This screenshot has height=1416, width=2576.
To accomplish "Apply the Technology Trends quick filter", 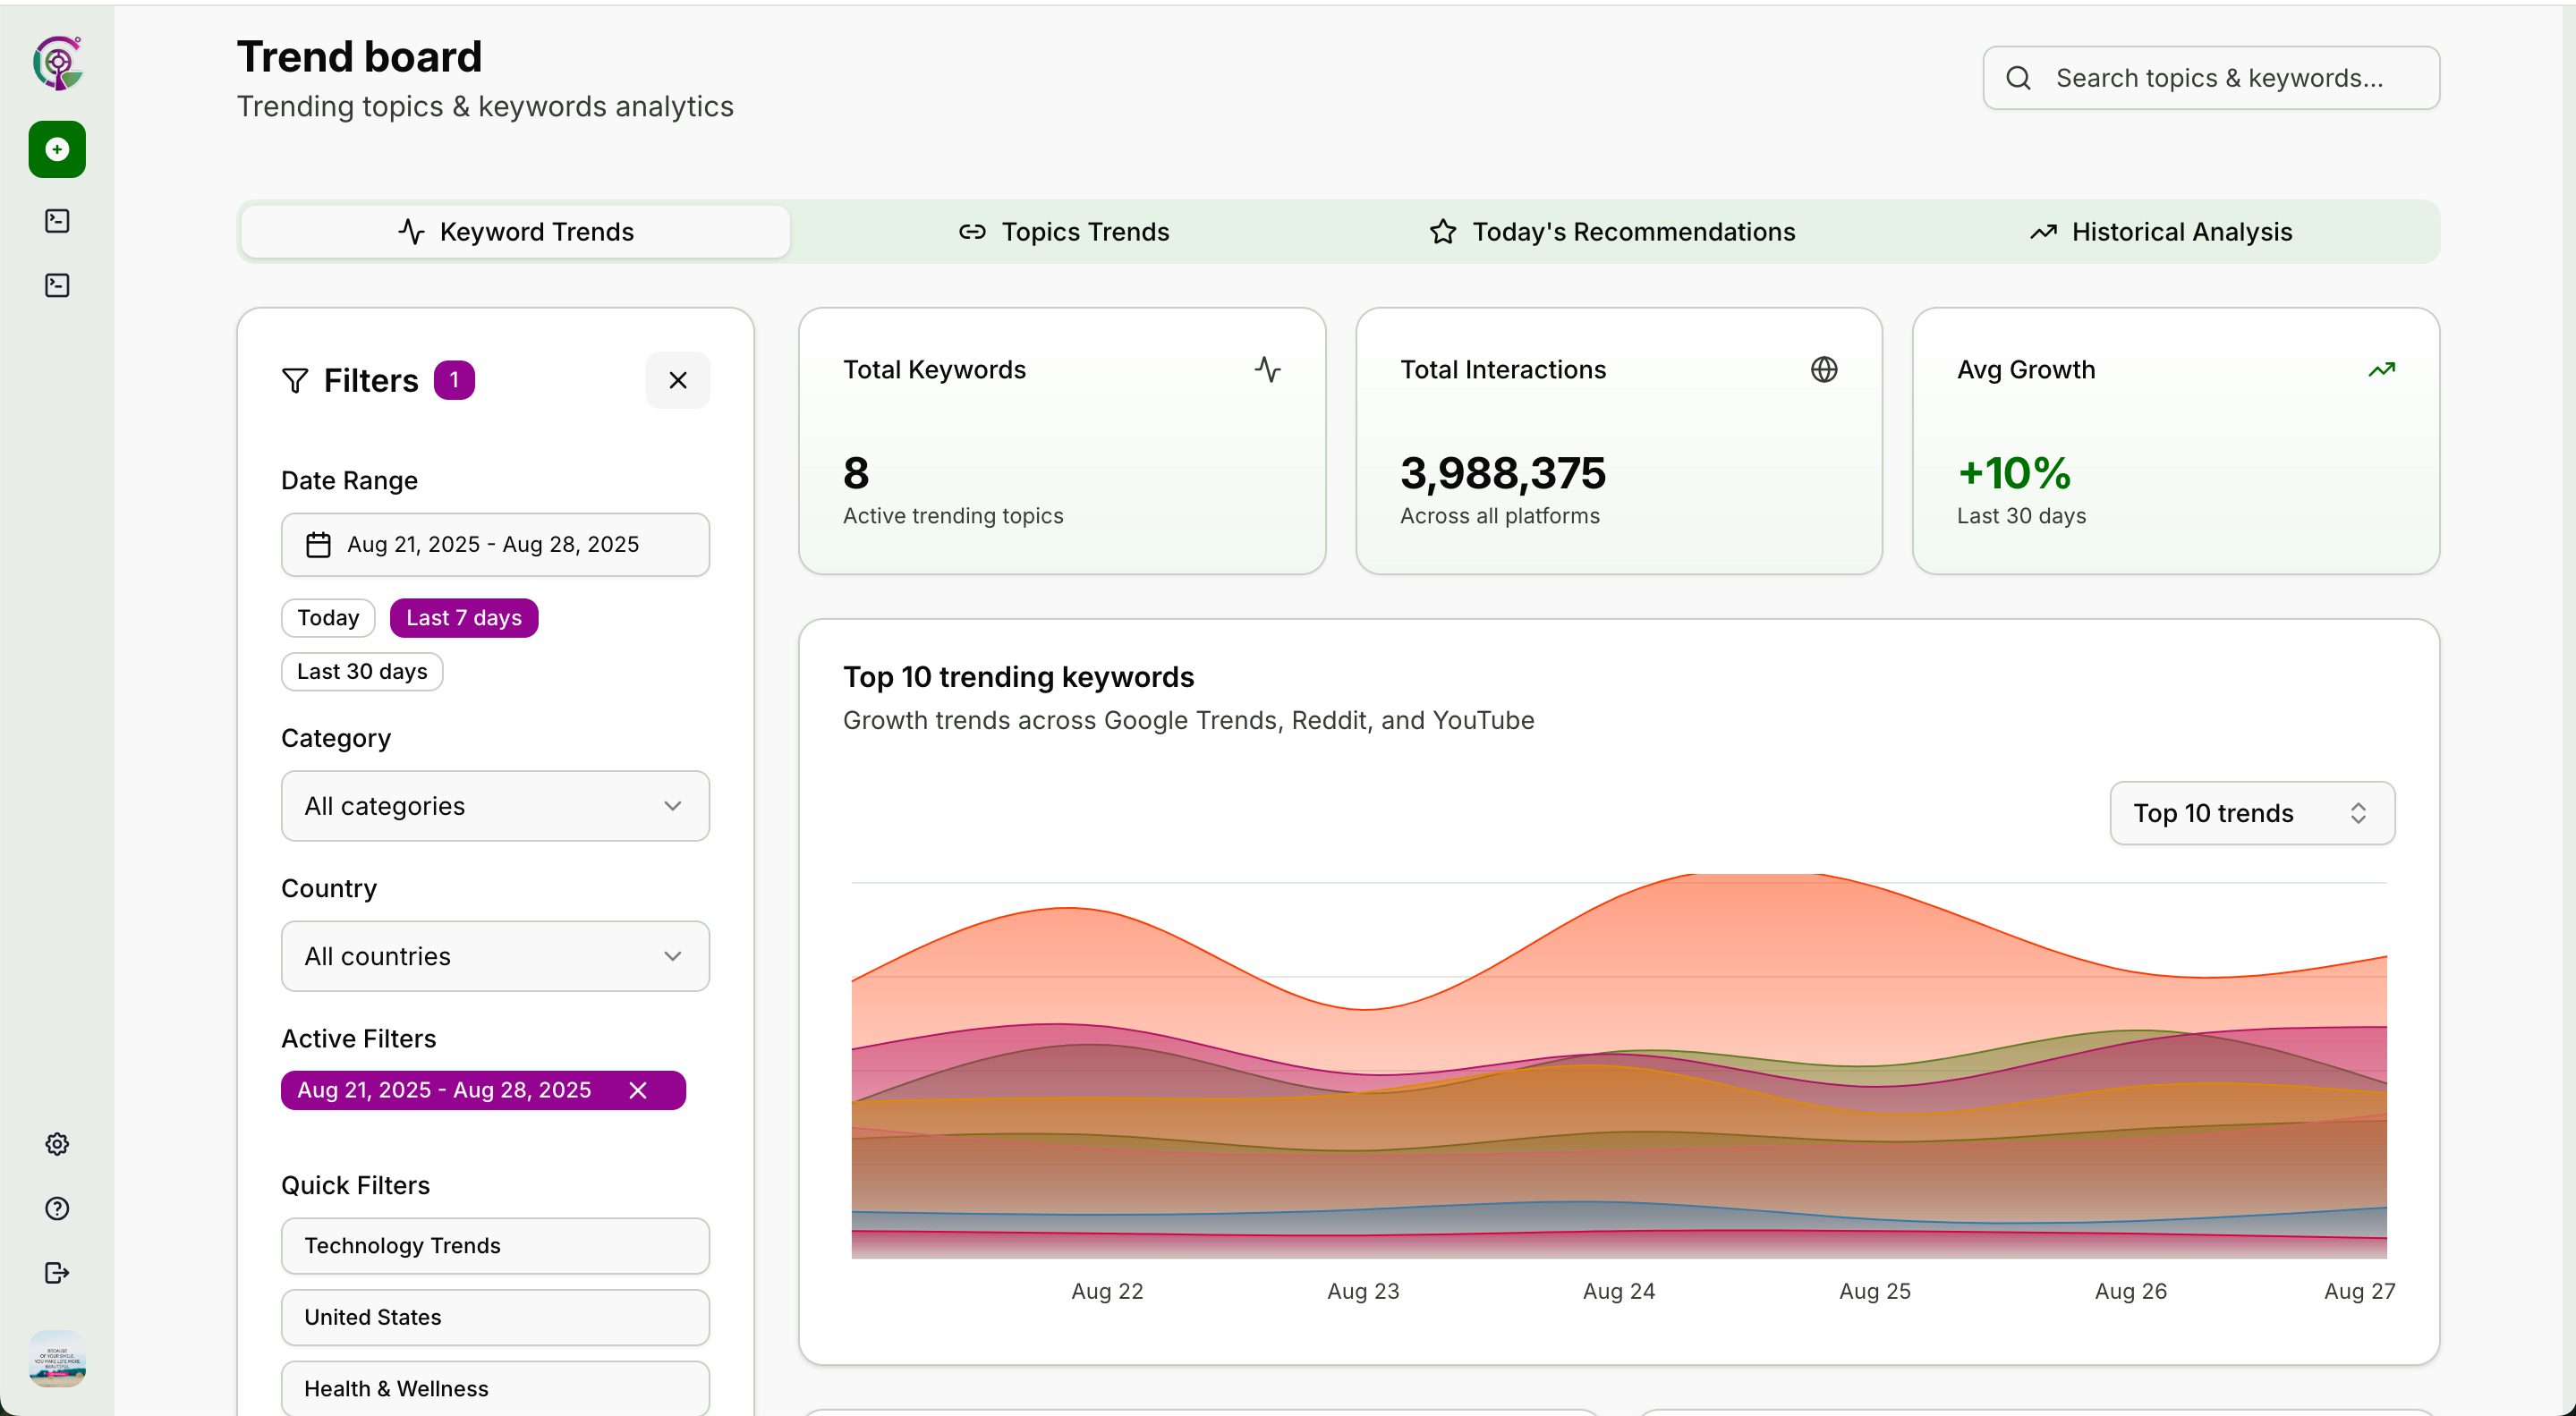I will [495, 1245].
